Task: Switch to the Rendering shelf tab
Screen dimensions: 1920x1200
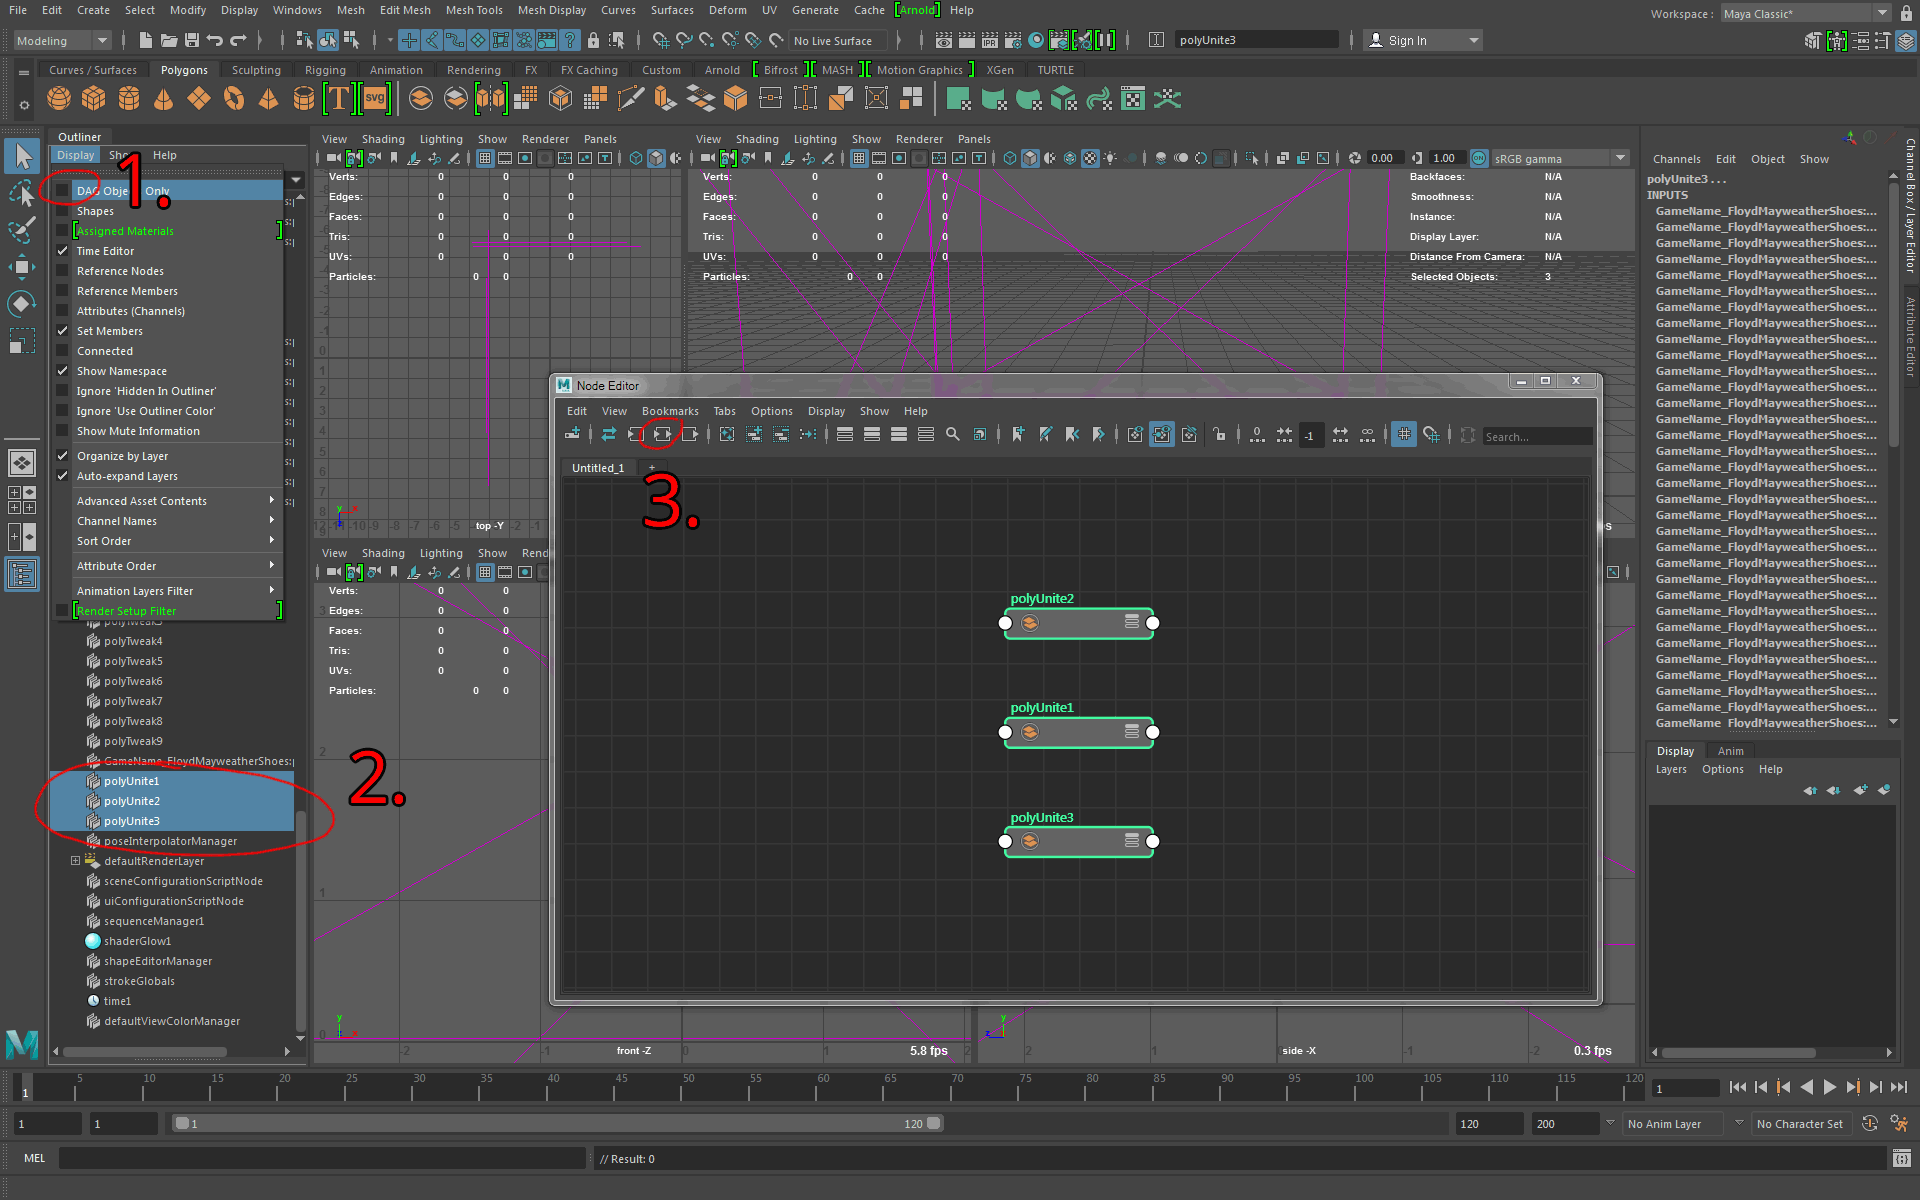Action: [x=473, y=69]
